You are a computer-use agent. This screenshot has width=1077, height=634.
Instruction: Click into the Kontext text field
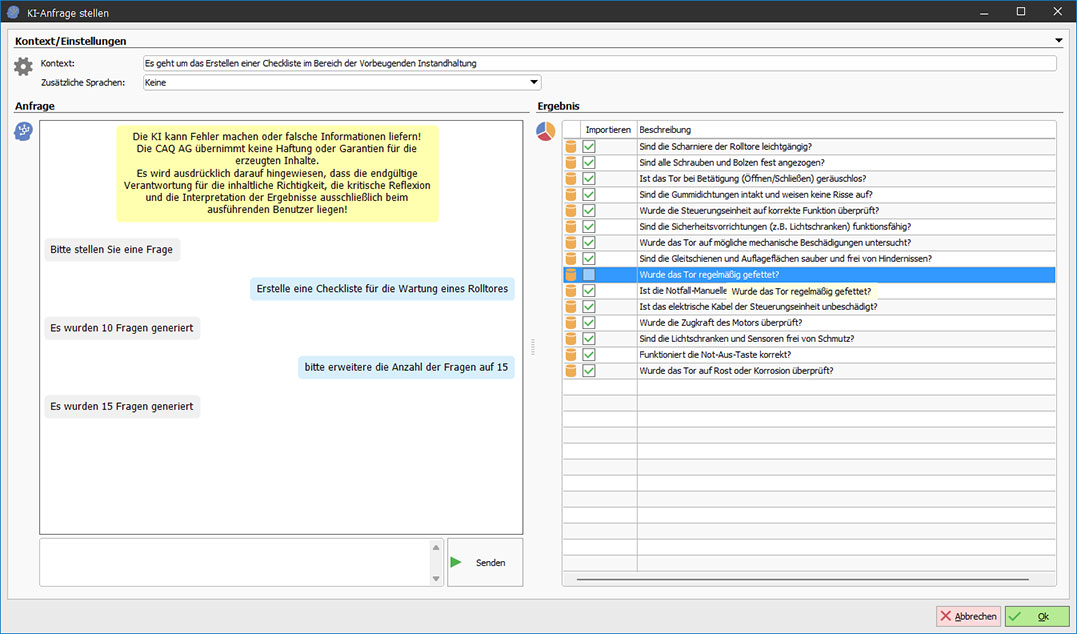click(x=598, y=63)
